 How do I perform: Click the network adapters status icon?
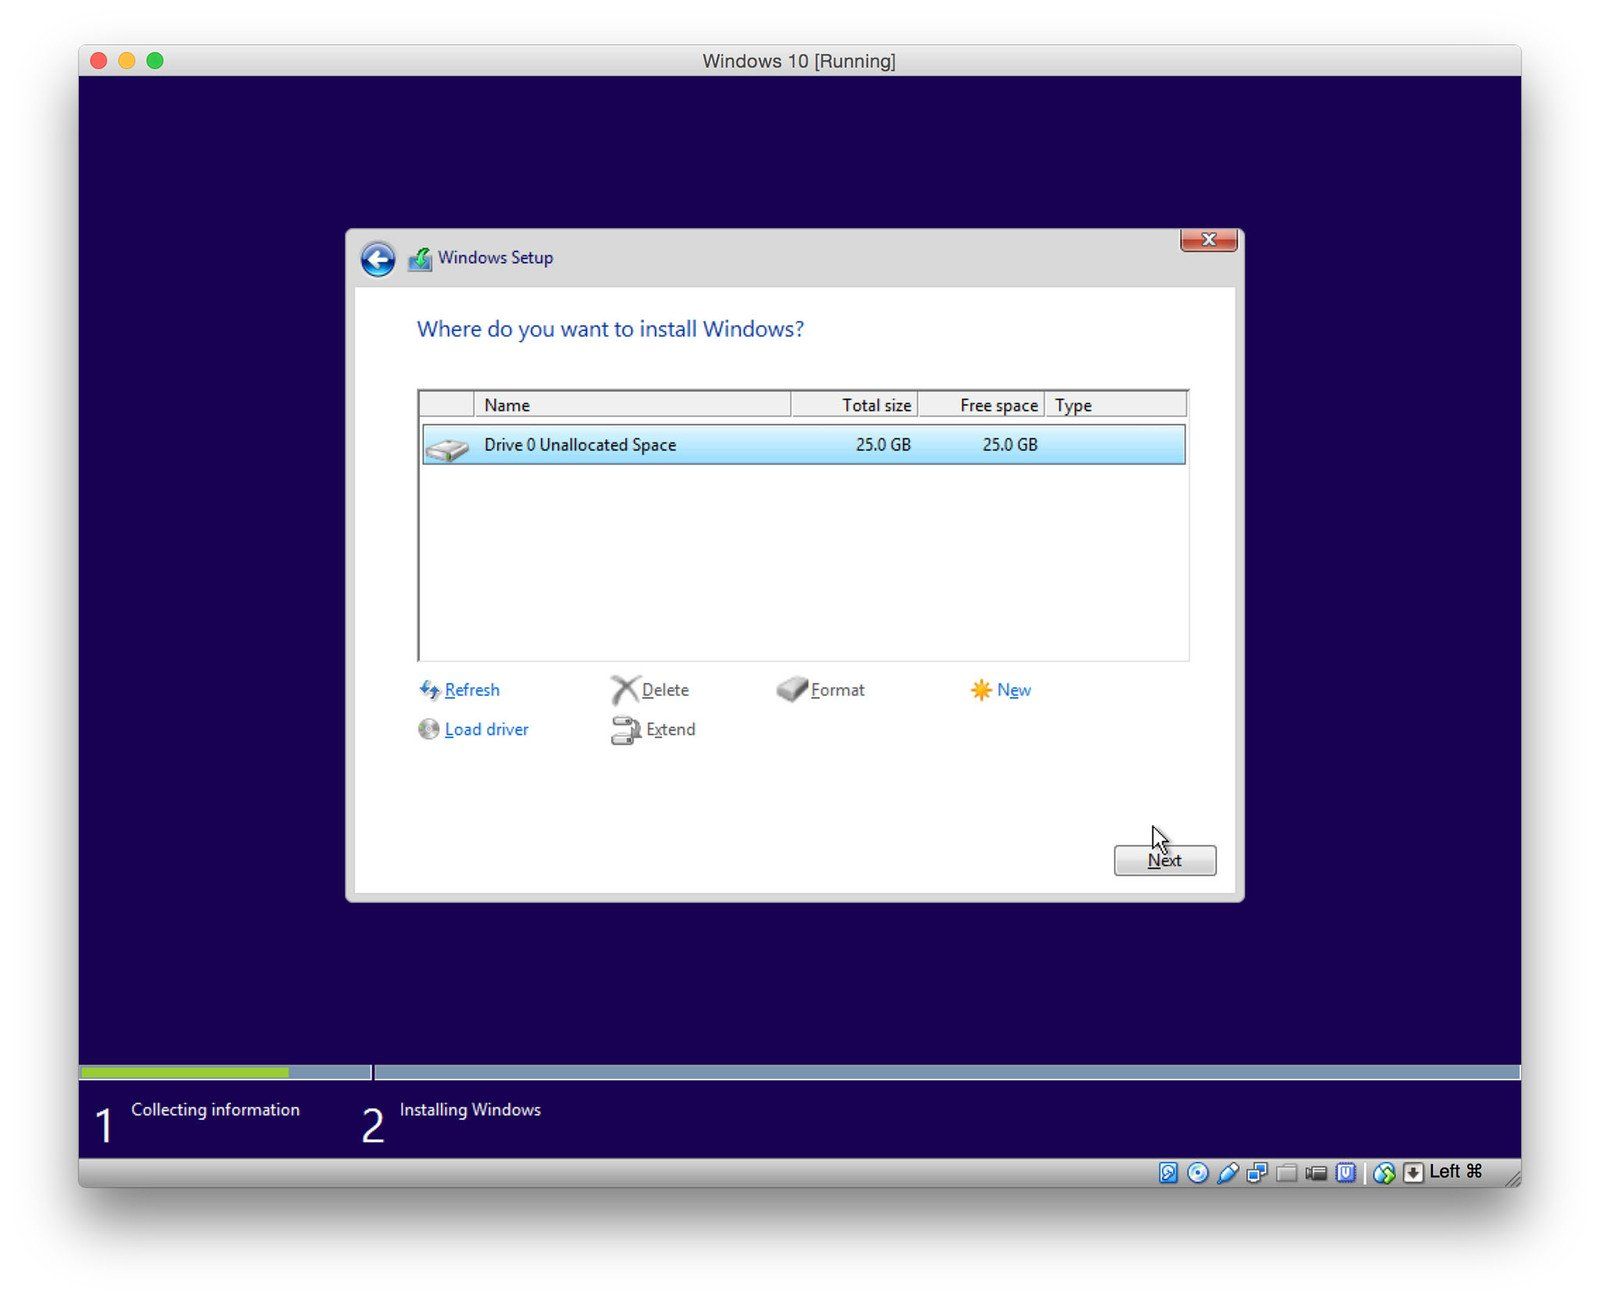coord(1257,1173)
